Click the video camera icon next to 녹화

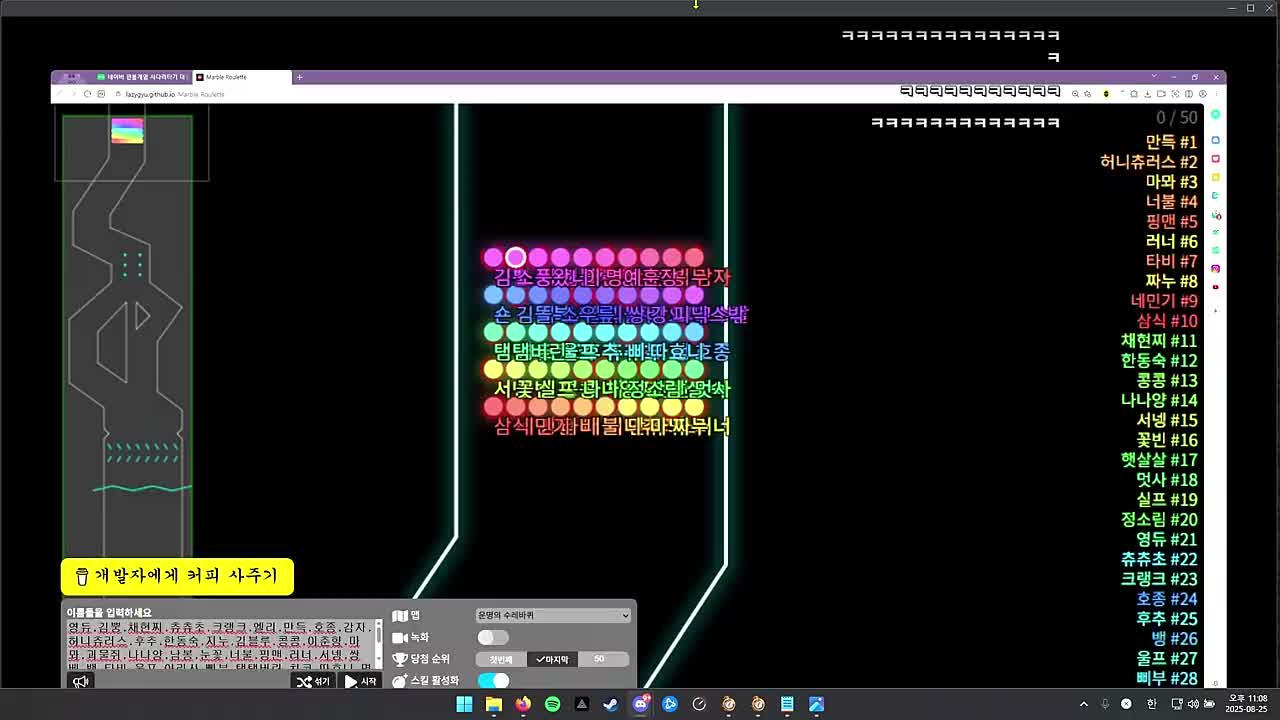point(400,637)
